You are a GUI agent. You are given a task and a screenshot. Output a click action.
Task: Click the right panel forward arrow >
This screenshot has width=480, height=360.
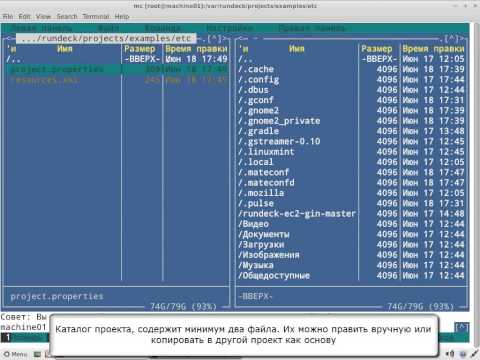pyautogui.click(x=462, y=39)
